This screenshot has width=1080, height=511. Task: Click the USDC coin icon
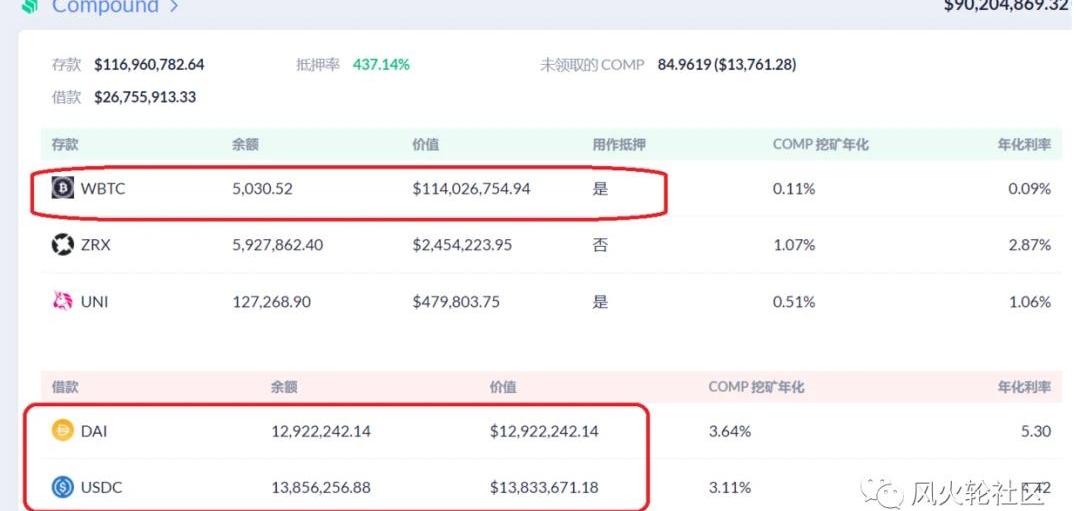(x=63, y=488)
